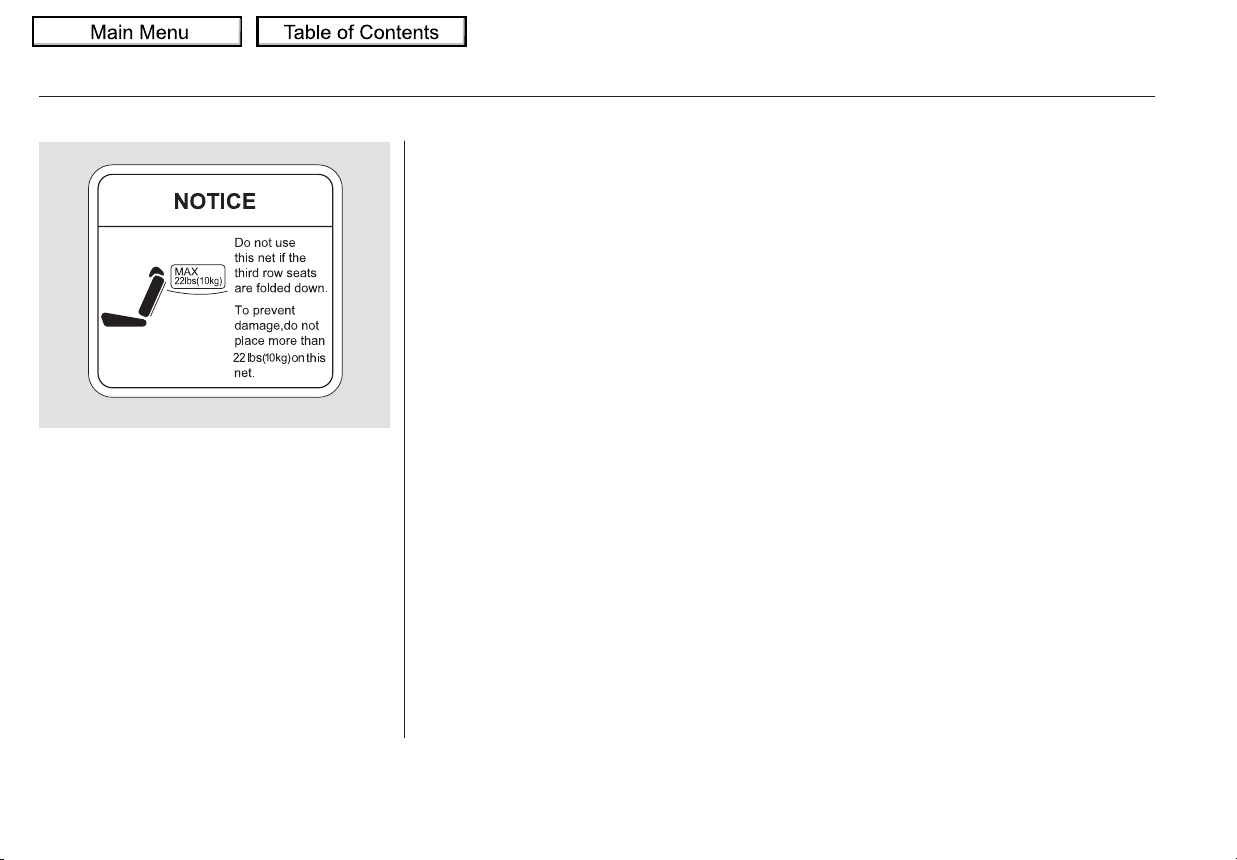Click the '22 lbs(10kg) on this' line
1237x860 pixels.
[279, 358]
